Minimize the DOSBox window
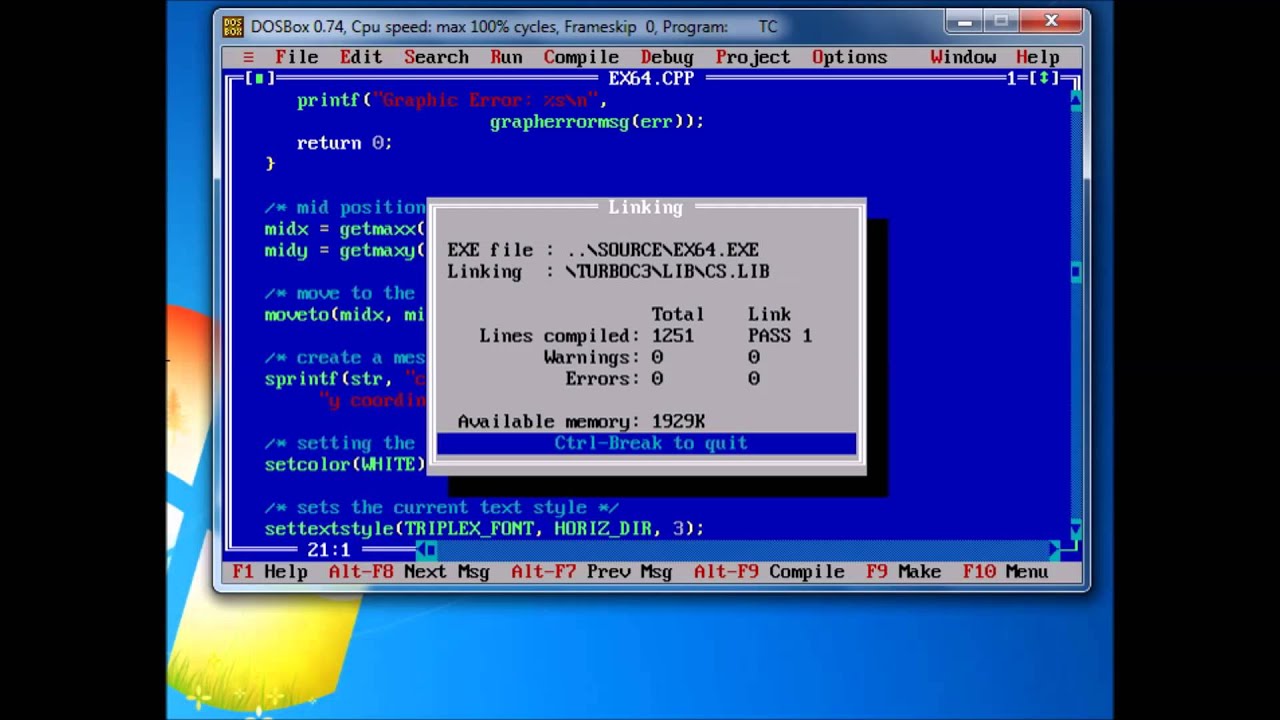The height and width of the screenshot is (720, 1280). pos(965,21)
